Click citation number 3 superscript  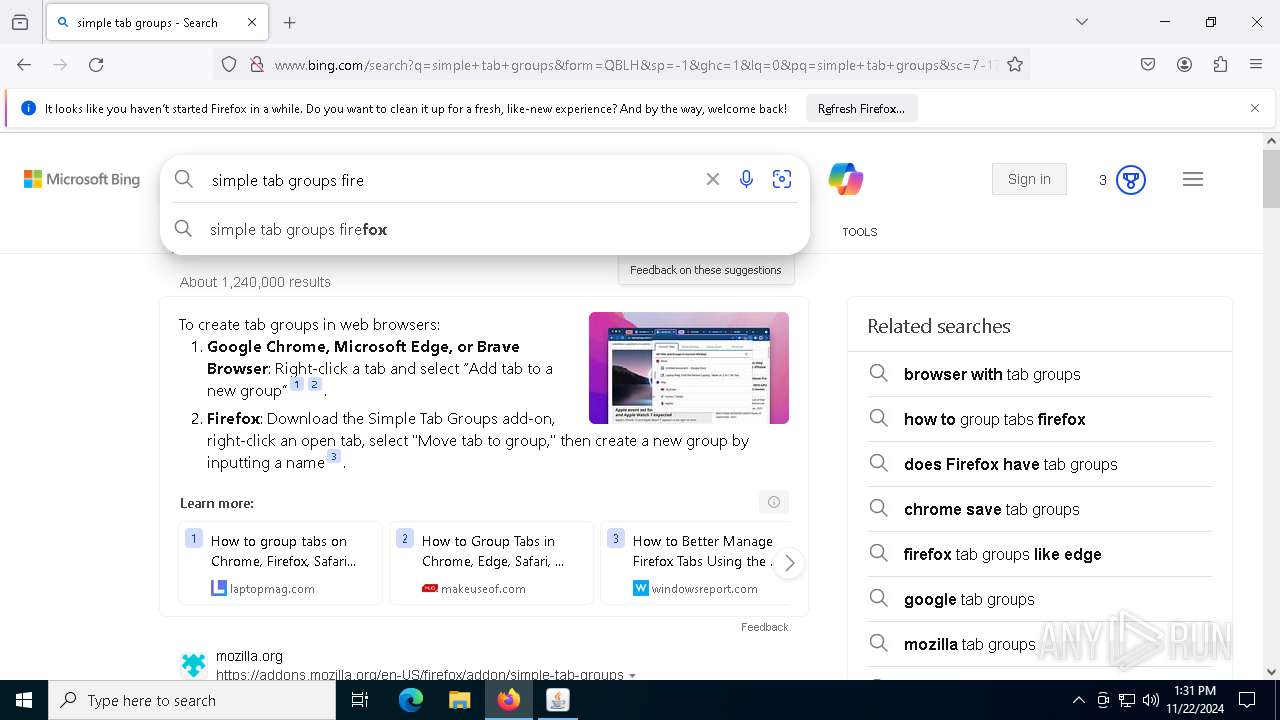[334, 456]
